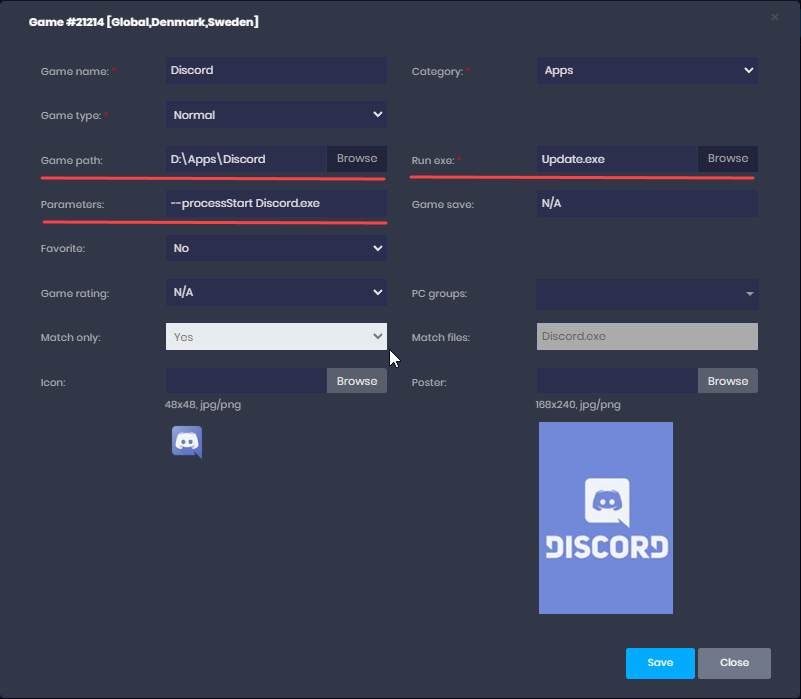801x699 pixels.
Task: Open the Match only dropdown
Action: 276,337
